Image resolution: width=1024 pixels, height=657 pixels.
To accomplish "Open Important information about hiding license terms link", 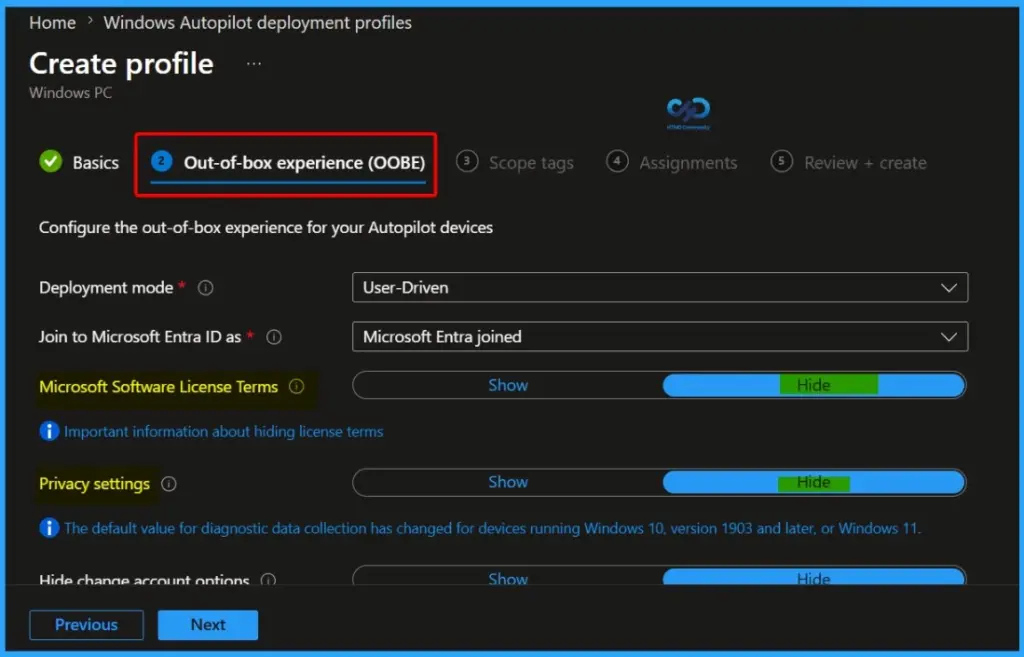I will tap(223, 432).
